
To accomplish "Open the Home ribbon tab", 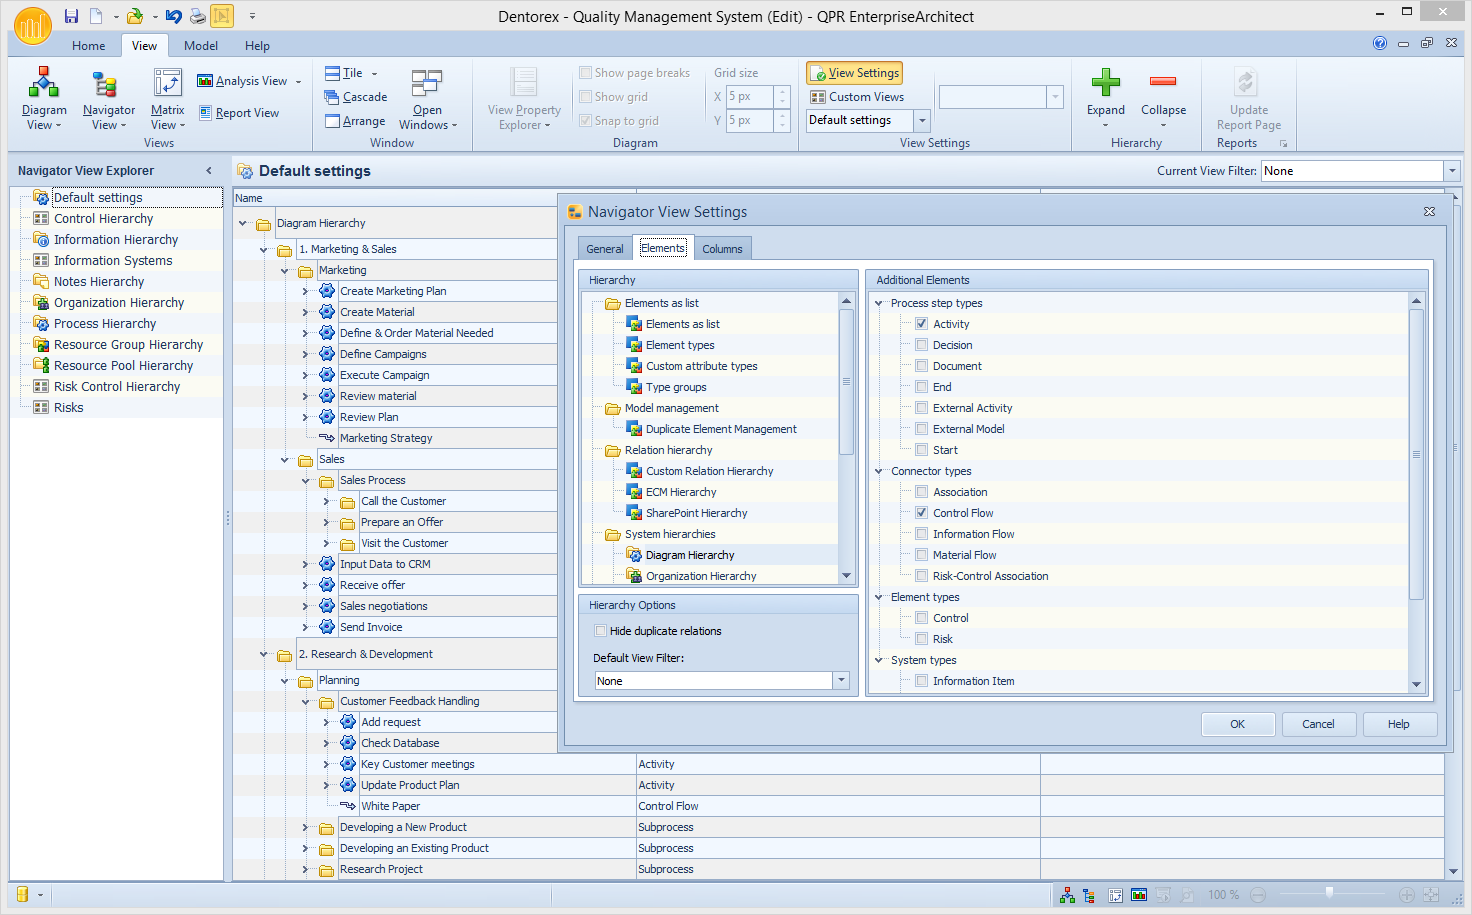I will (x=88, y=45).
